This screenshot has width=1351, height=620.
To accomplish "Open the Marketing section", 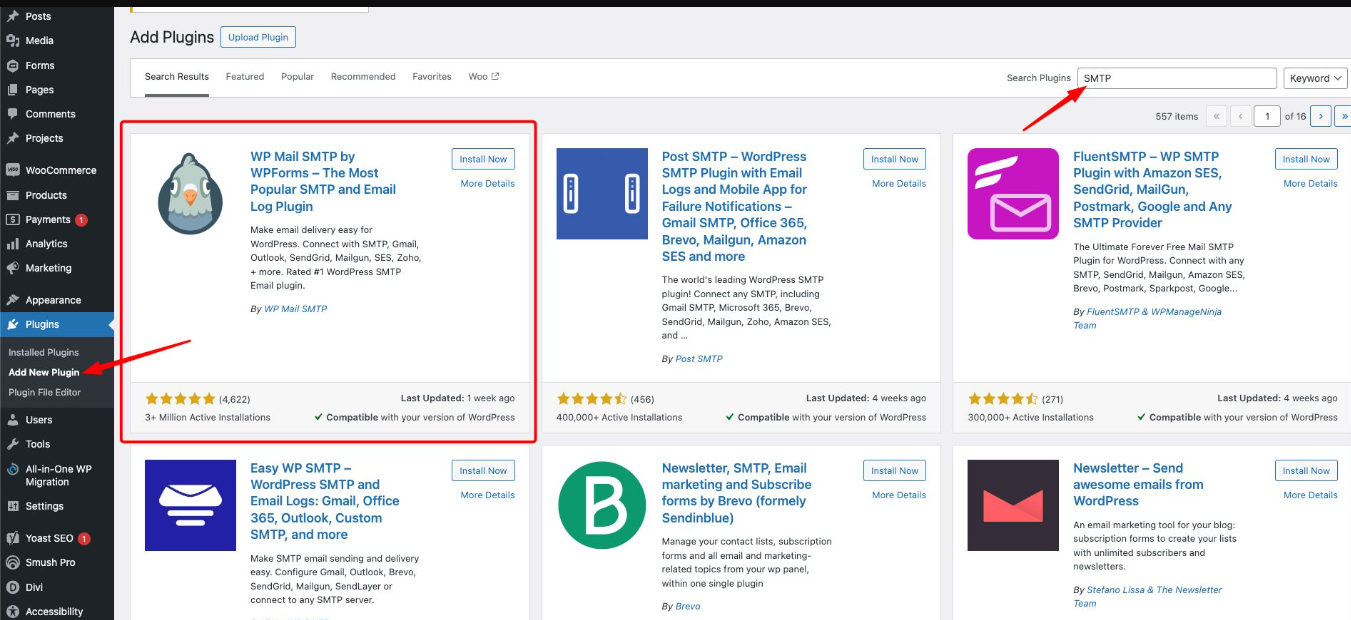I will click(47, 268).
